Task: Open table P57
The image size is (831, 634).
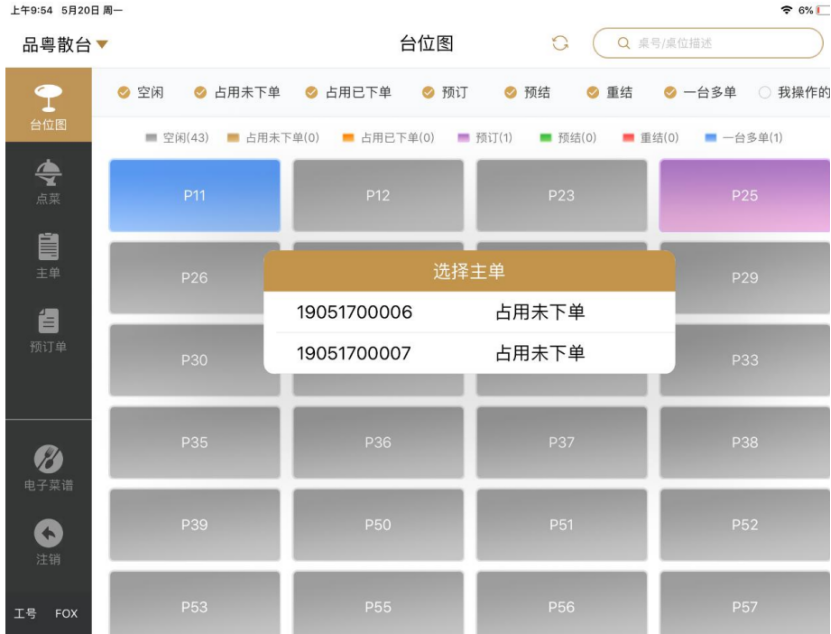Action: 745,603
